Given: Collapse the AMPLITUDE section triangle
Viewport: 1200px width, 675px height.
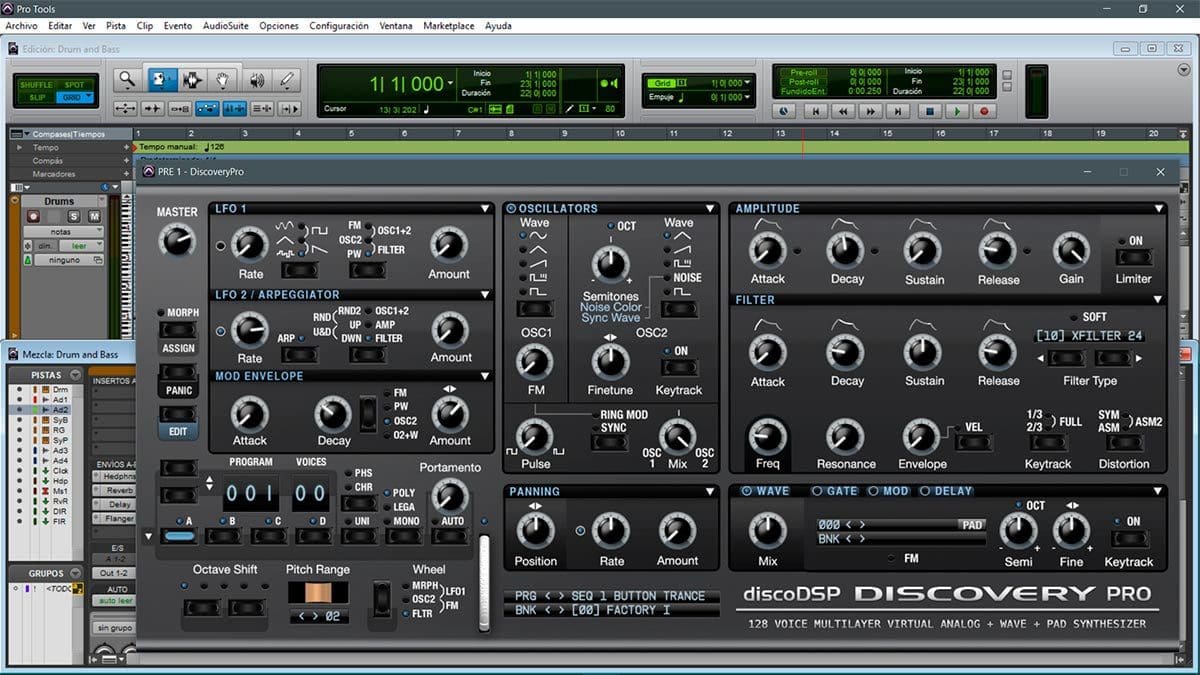Looking at the screenshot, I should click(x=1158, y=209).
